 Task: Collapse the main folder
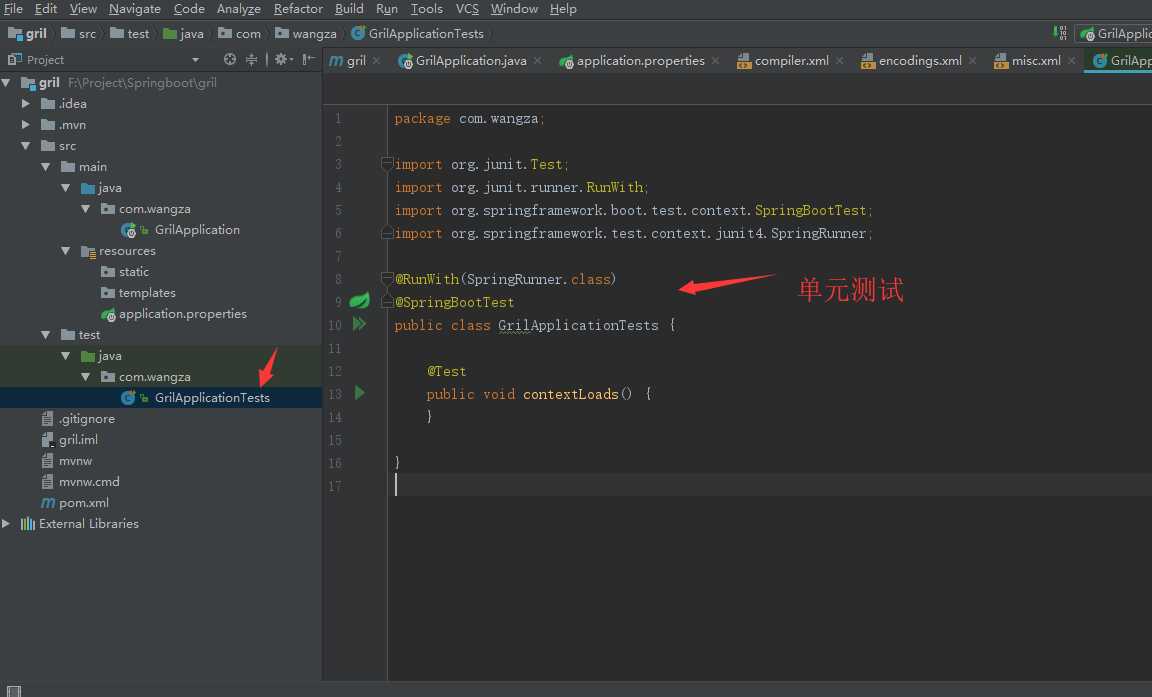pyautogui.click(x=46, y=167)
